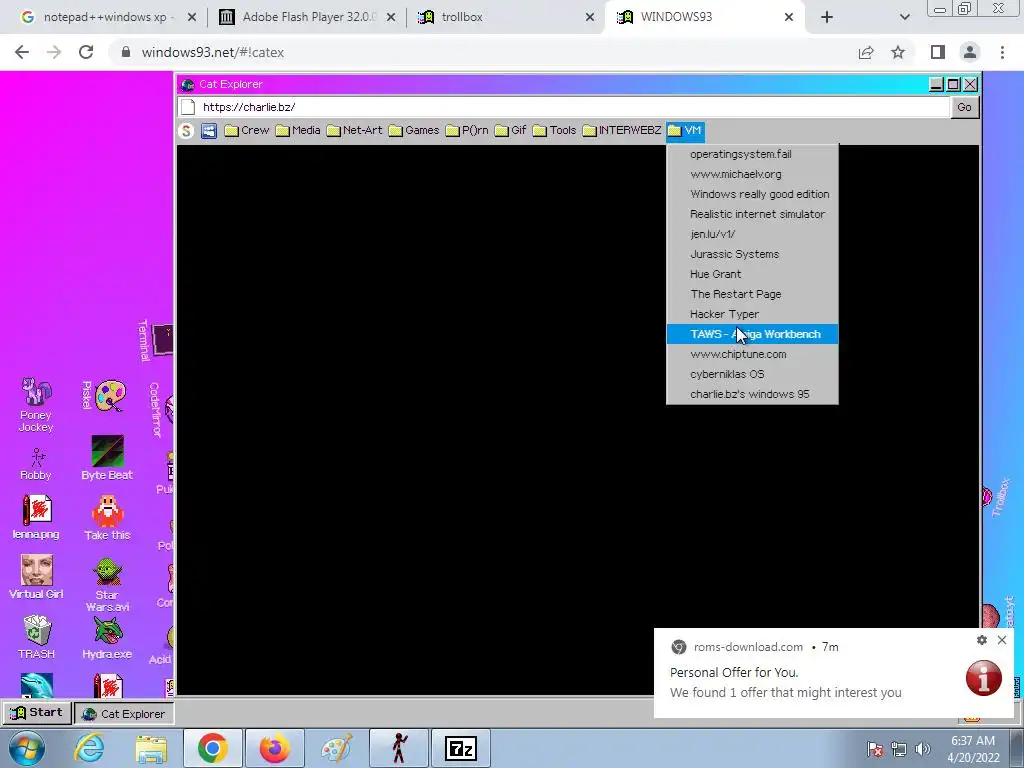Click the blue grid bookmark icon in Cat Explorer
1024x768 pixels.
tap(208, 131)
